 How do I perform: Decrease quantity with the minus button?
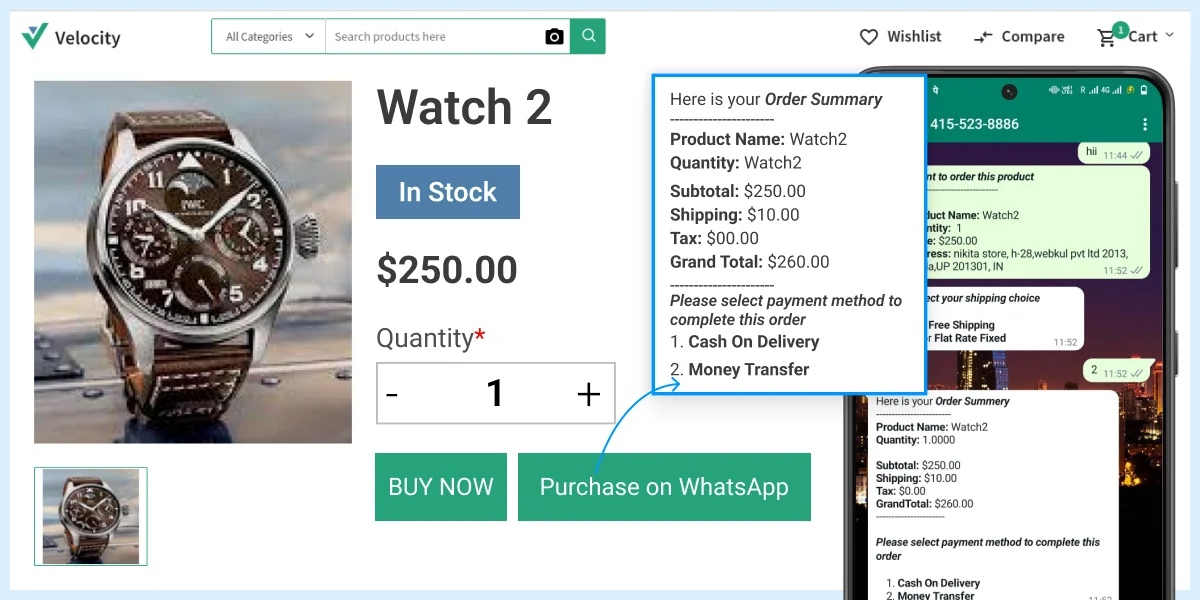coord(392,394)
